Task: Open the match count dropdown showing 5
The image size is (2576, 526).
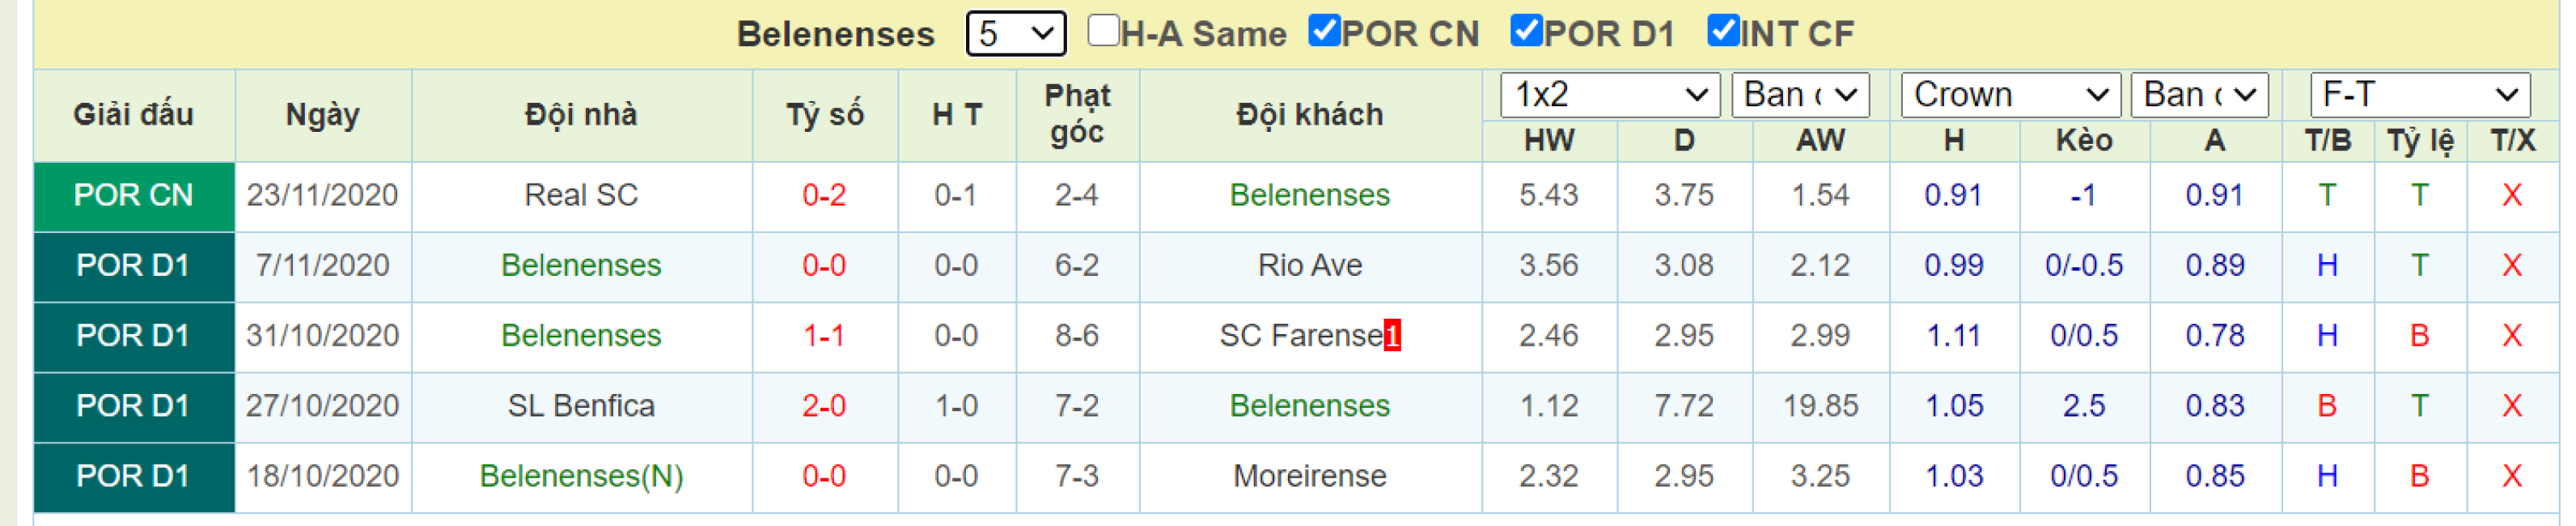Action: point(1015,33)
